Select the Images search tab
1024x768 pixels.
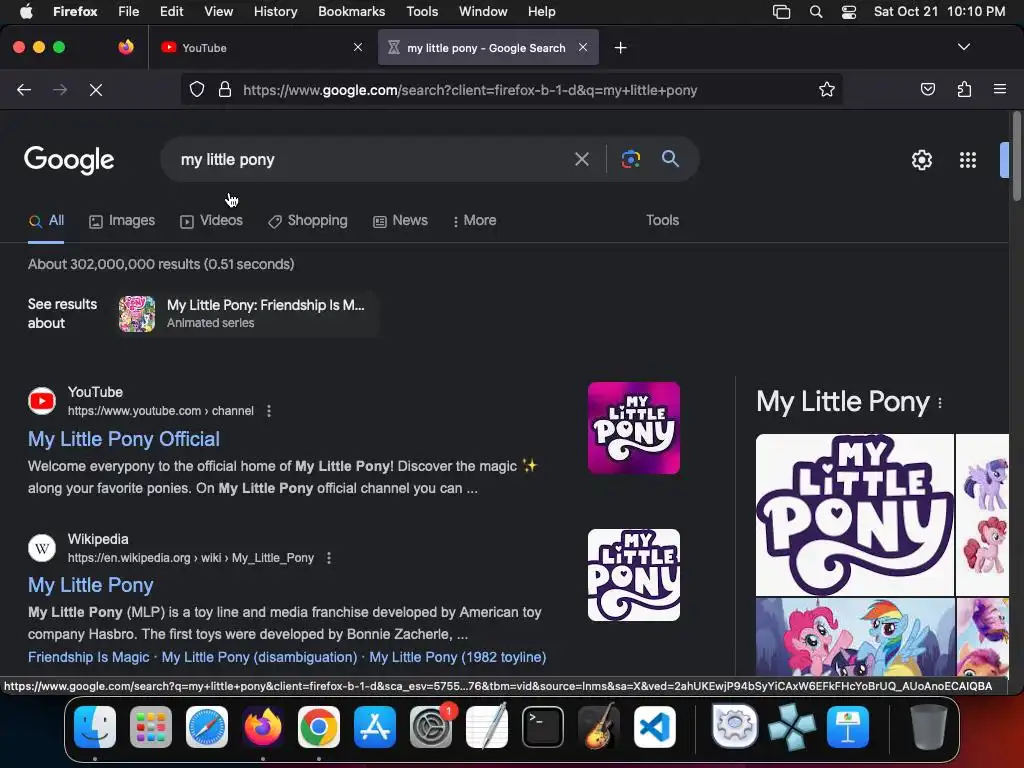pos(122,221)
